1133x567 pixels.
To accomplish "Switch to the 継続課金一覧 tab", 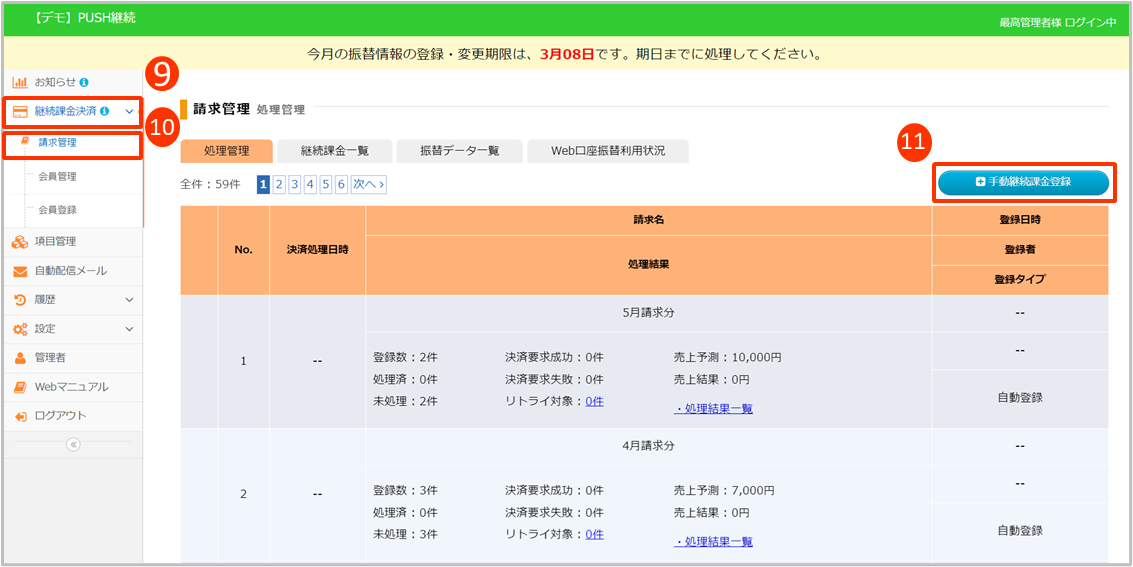I will pyautogui.click(x=335, y=151).
